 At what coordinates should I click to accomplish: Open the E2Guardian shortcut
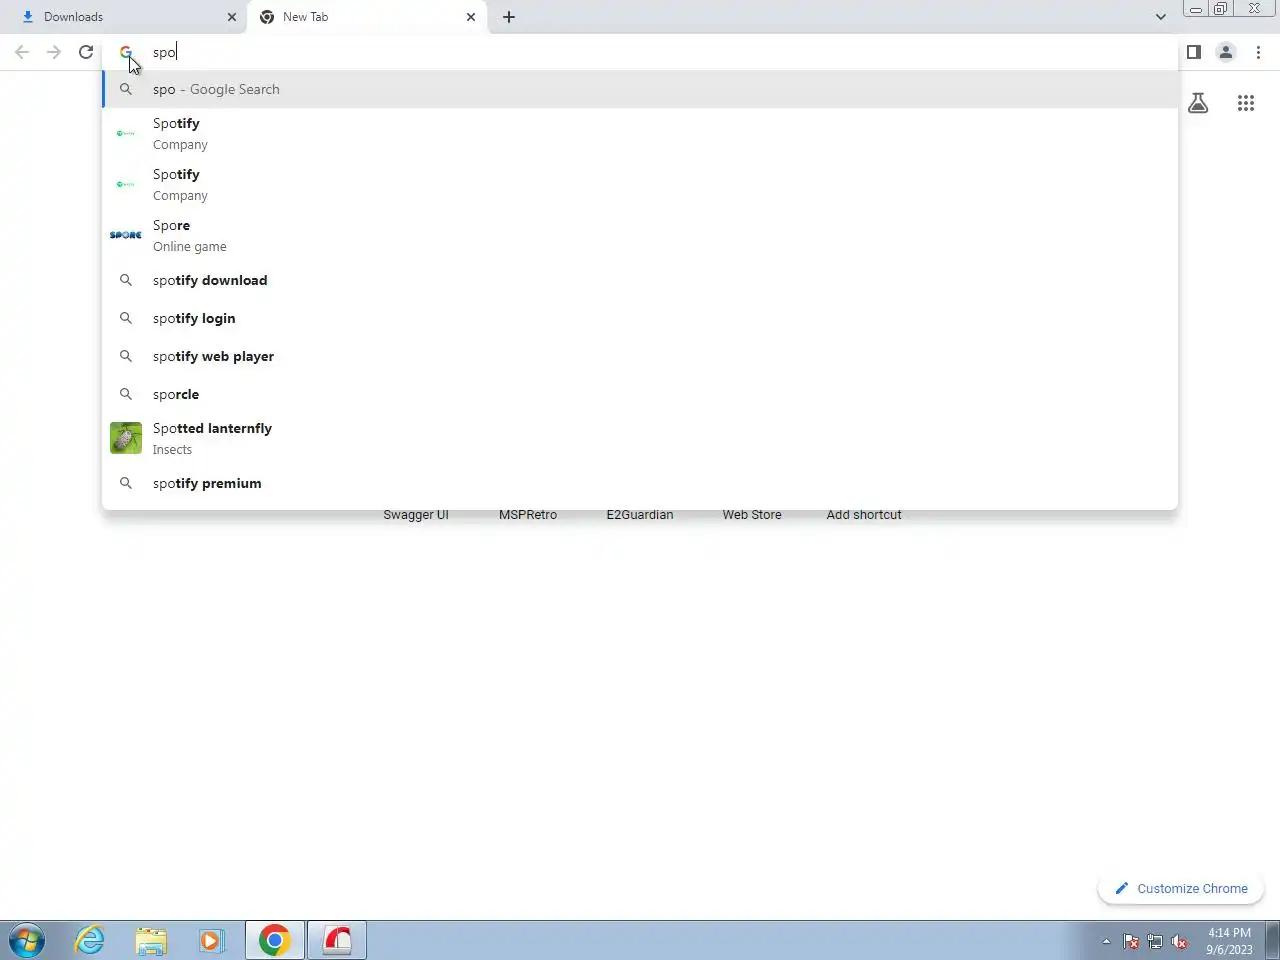point(640,515)
